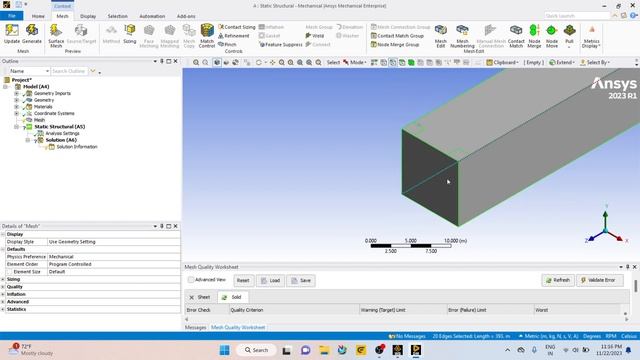The image size is (640, 360).
Task: Switch to the Automation ribbon tab
Action: tap(152, 16)
